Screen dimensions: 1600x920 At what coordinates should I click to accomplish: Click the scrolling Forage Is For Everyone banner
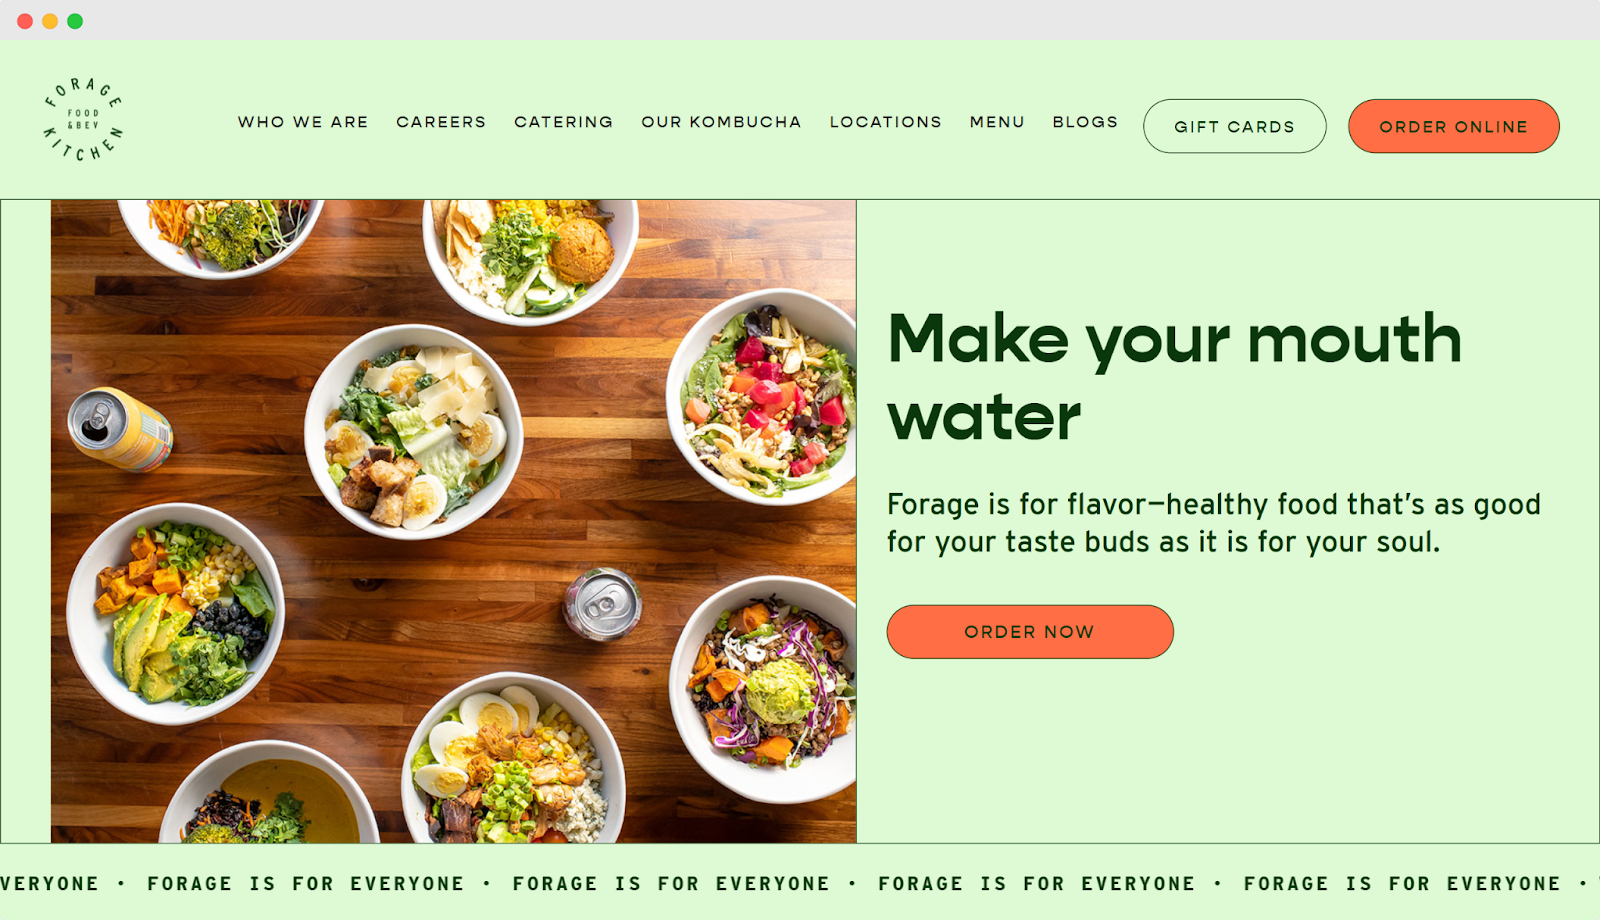pyautogui.click(x=800, y=884)
